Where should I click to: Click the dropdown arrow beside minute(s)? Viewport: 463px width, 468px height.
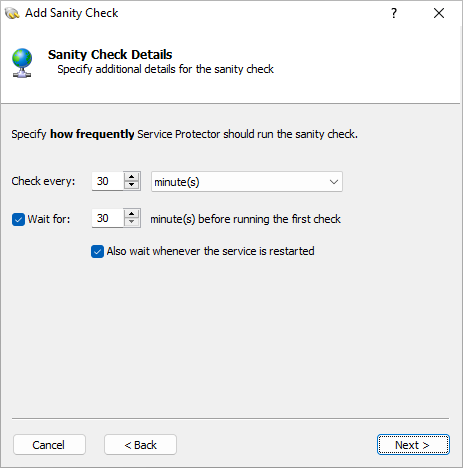(333, 182)
